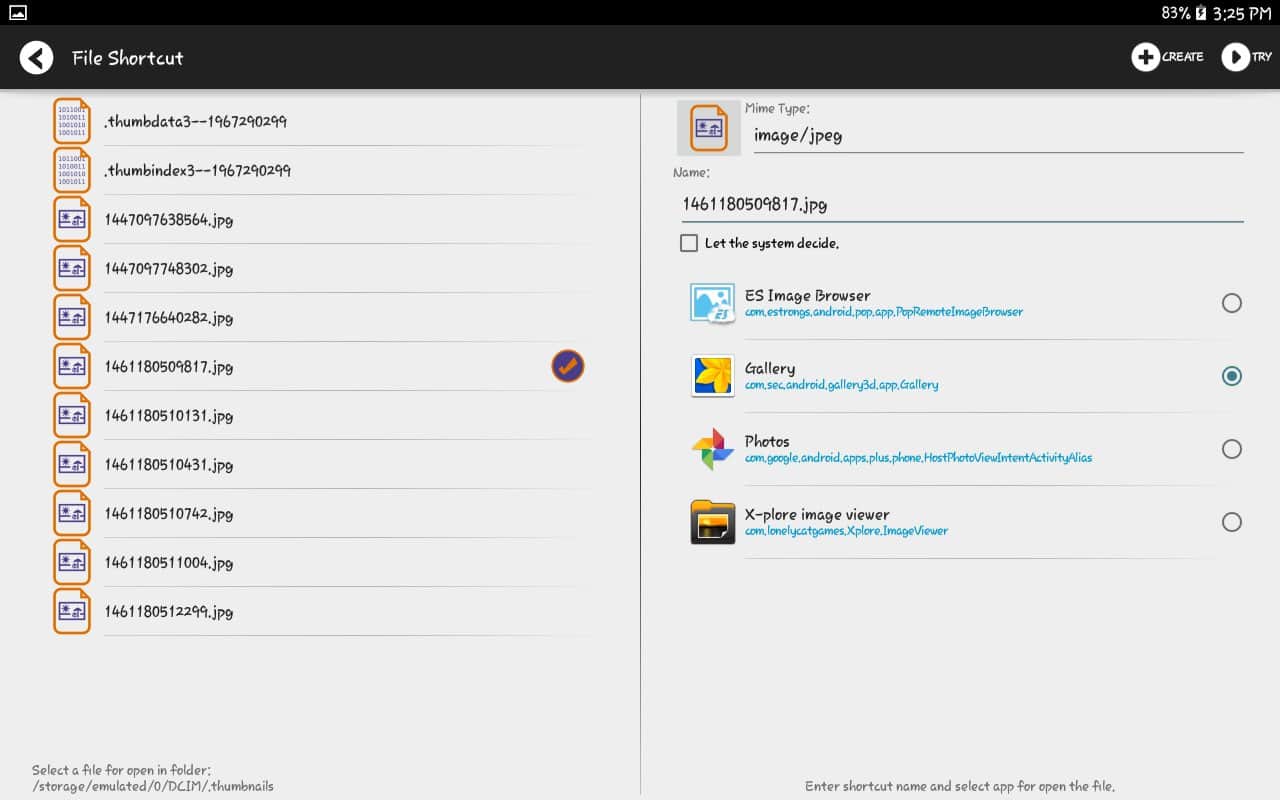Select the Gallery radio button

1232,376
